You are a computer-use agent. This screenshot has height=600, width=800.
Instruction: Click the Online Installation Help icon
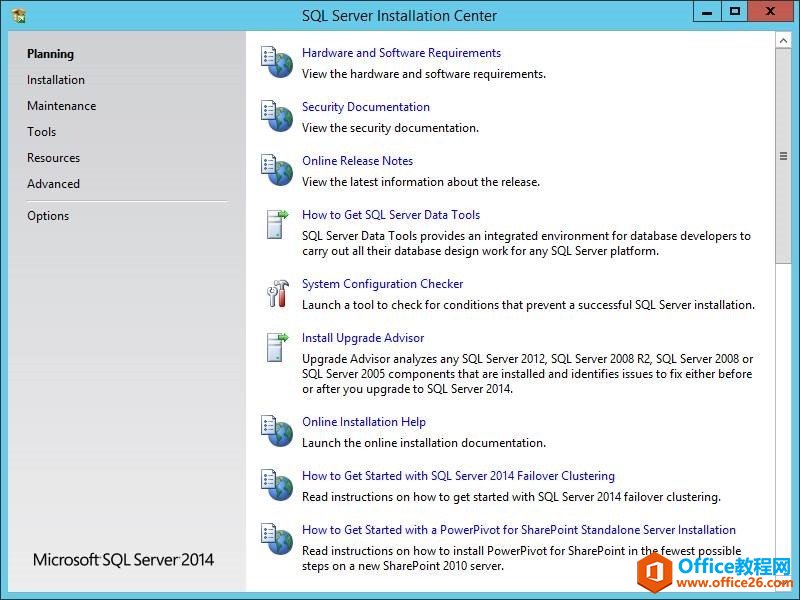tap(276, 431)
